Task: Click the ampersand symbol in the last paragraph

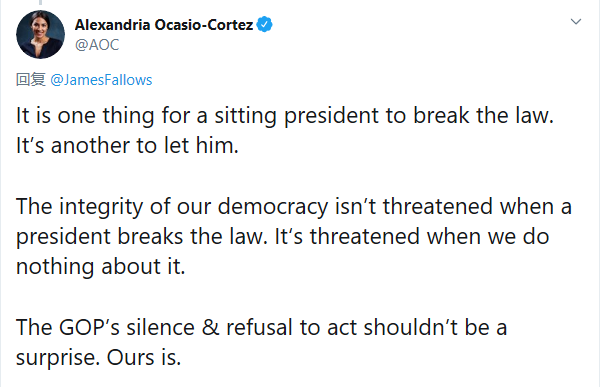Action: pyautogui.click(x=210, y=327)
